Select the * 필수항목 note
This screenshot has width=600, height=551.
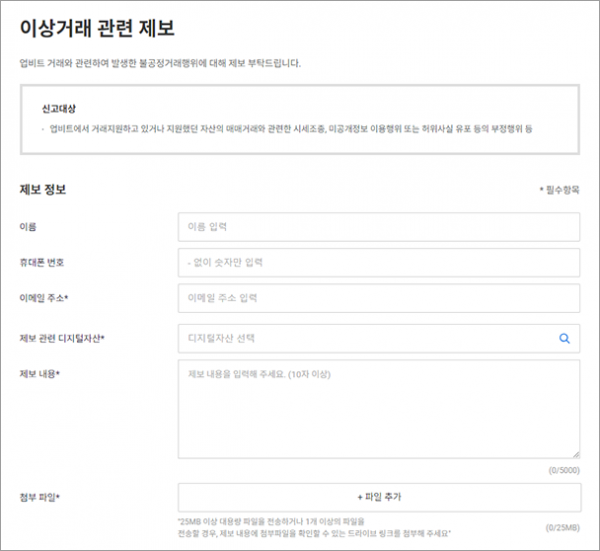[559, 190]
